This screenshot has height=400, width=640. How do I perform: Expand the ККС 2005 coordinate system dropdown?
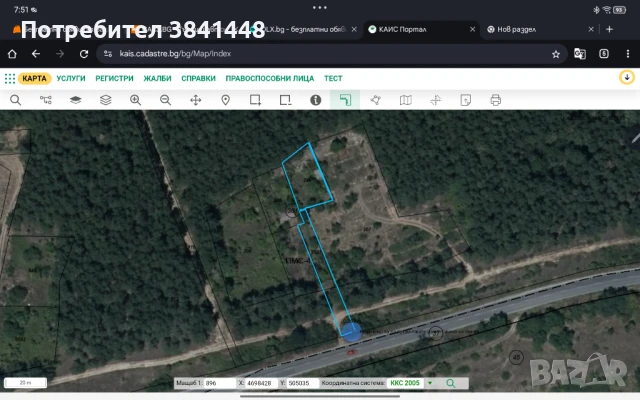click(x=429, y=383)
